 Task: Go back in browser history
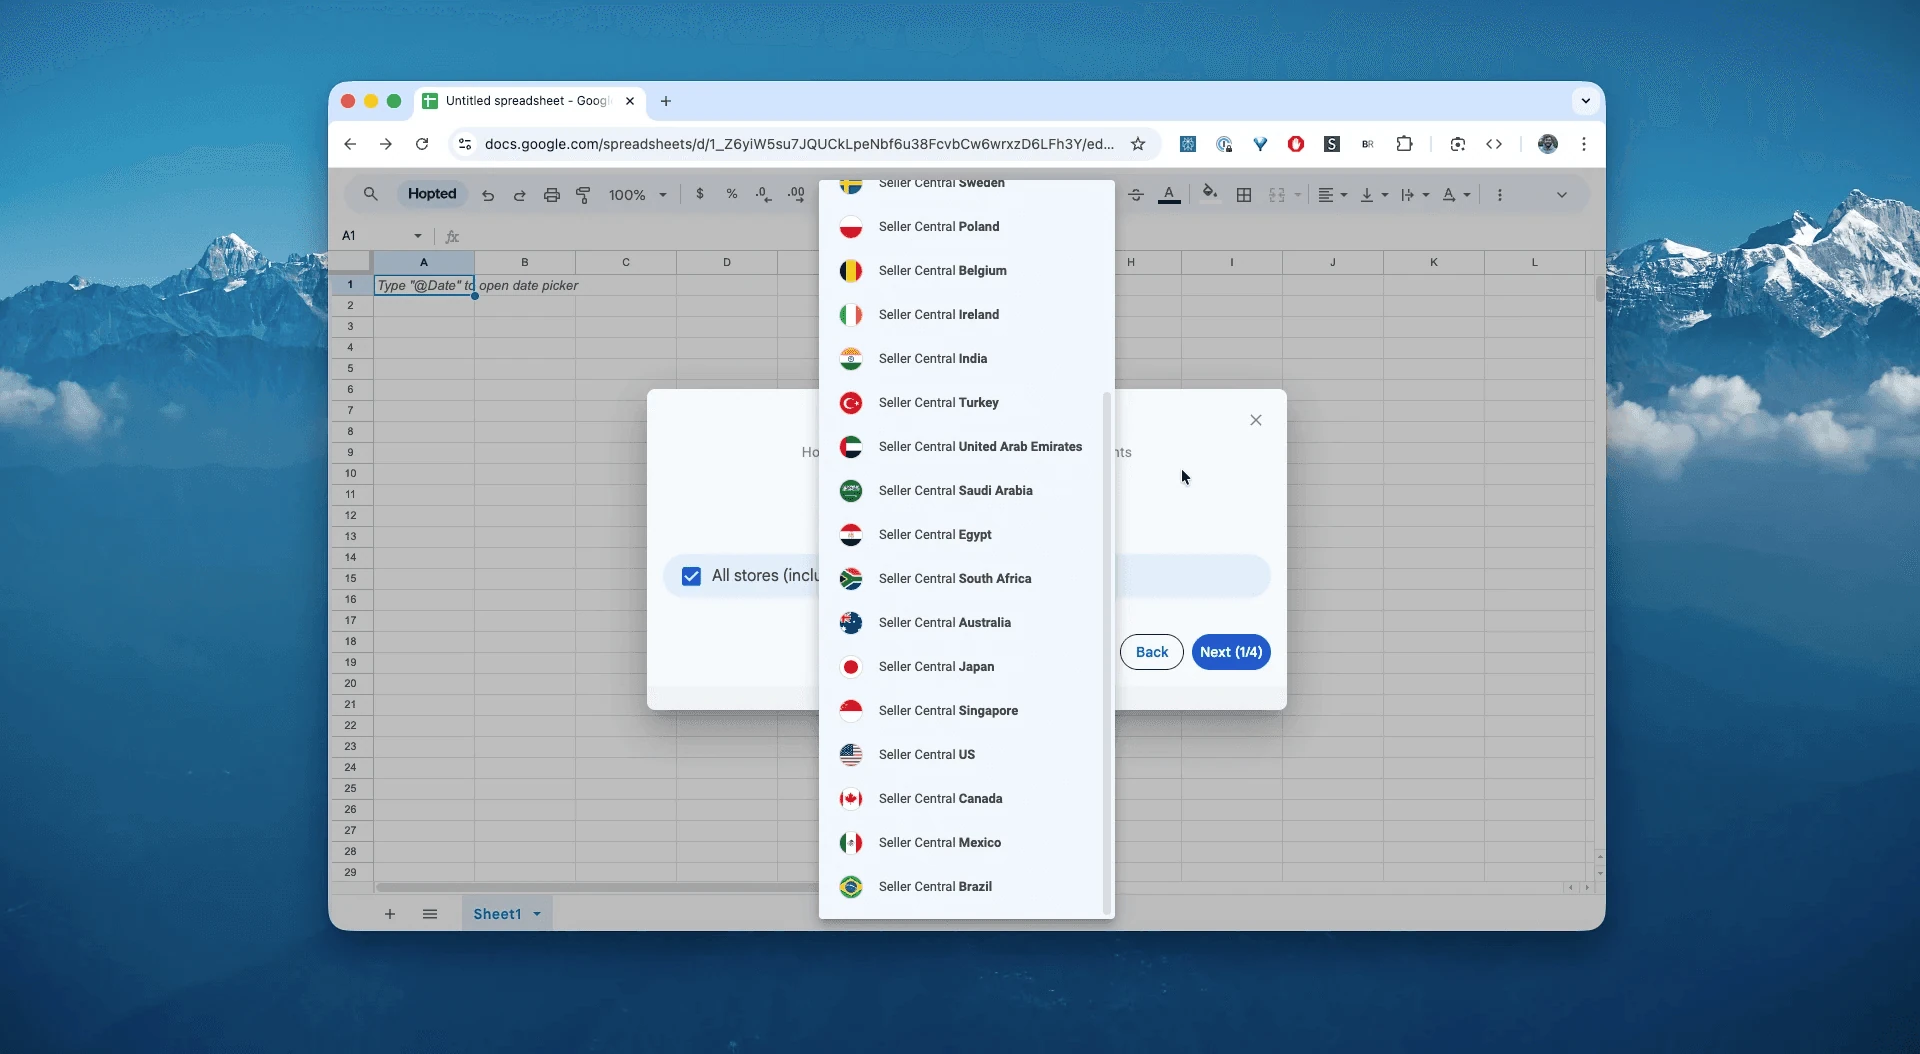click(350, 144)
